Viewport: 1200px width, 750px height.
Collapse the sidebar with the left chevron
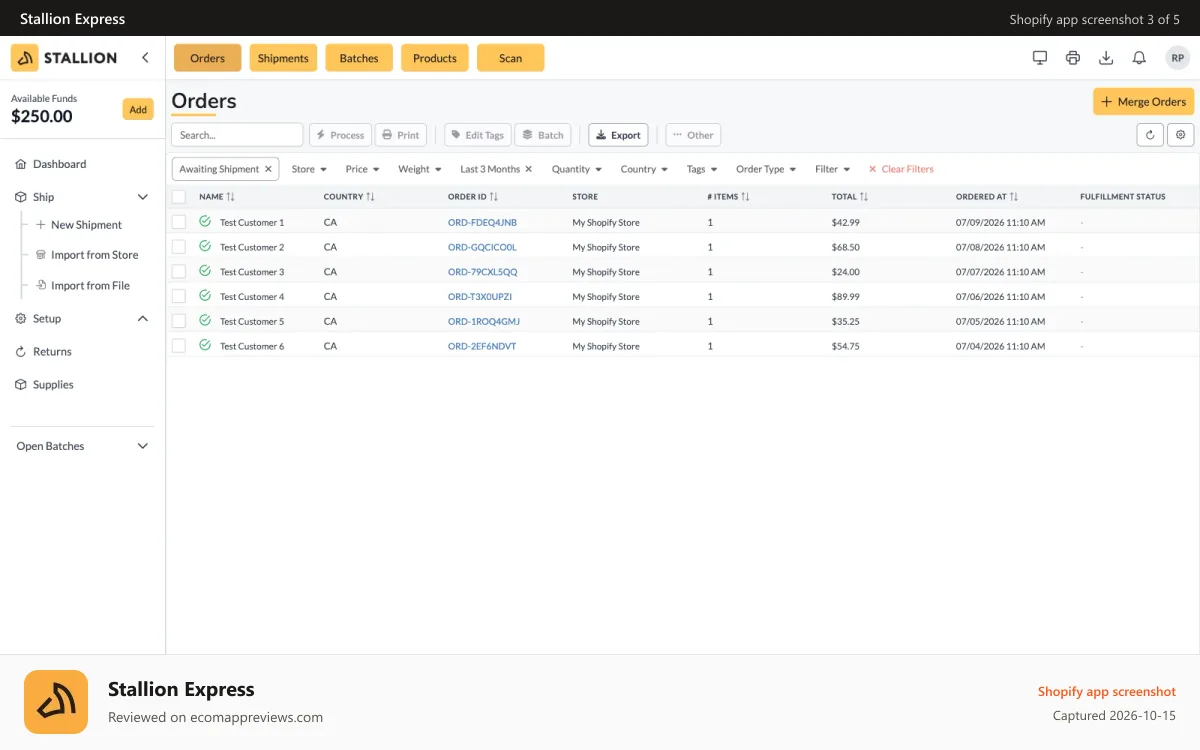tap(145, 58)
